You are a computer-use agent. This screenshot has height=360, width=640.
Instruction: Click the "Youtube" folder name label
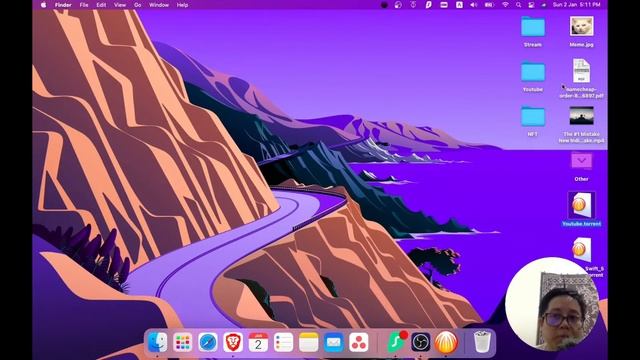pyautogui.click(x=533, y=89)
